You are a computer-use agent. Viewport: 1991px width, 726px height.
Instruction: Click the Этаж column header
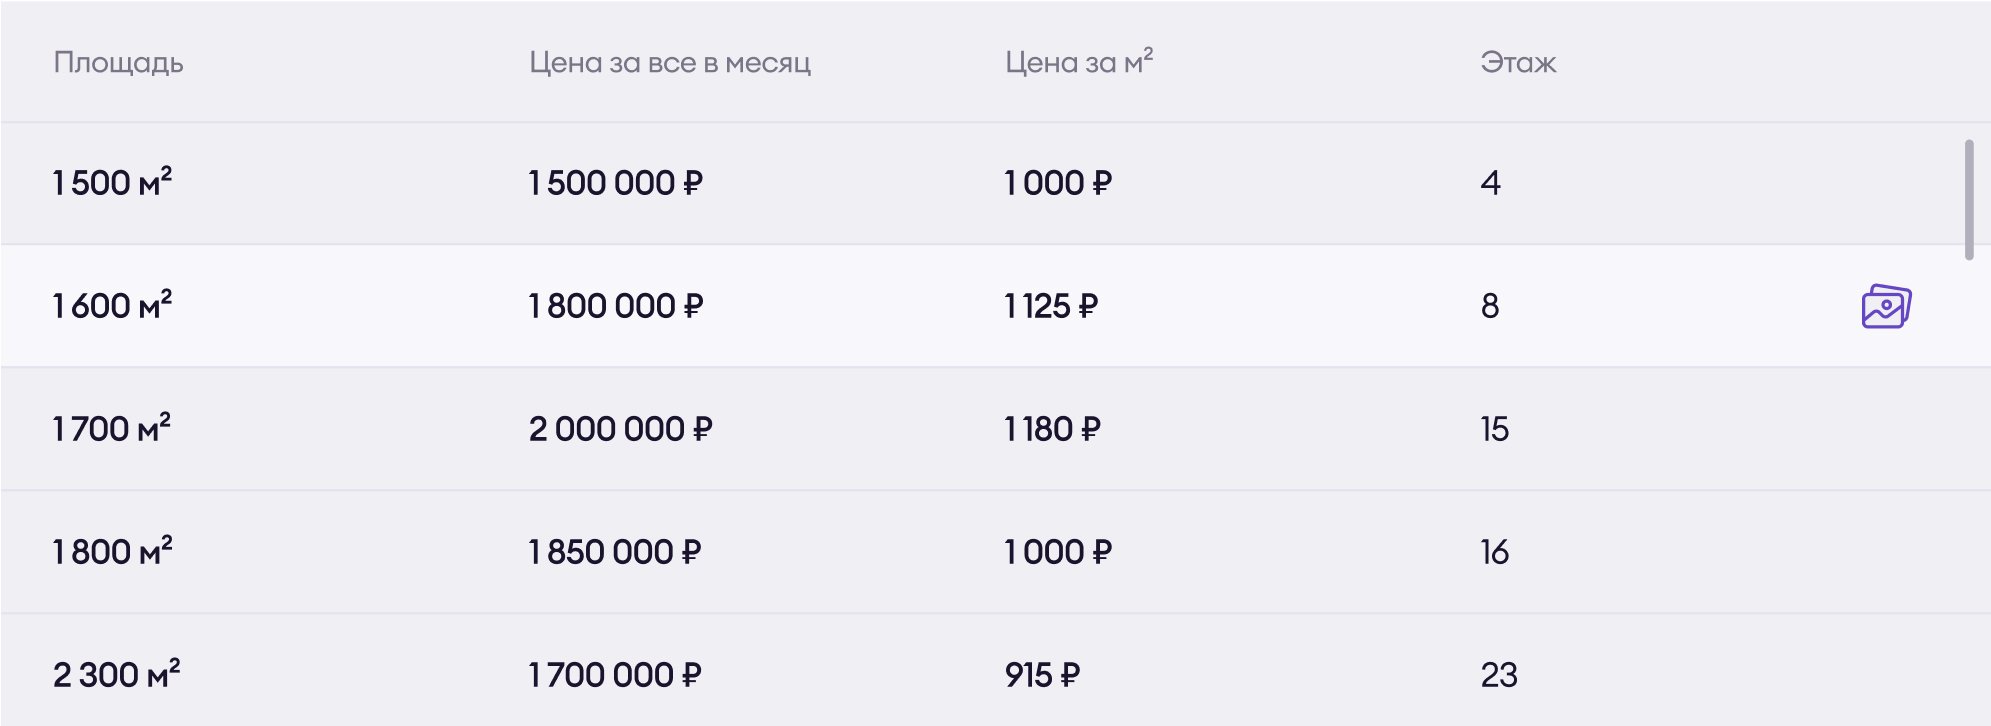1518,63
